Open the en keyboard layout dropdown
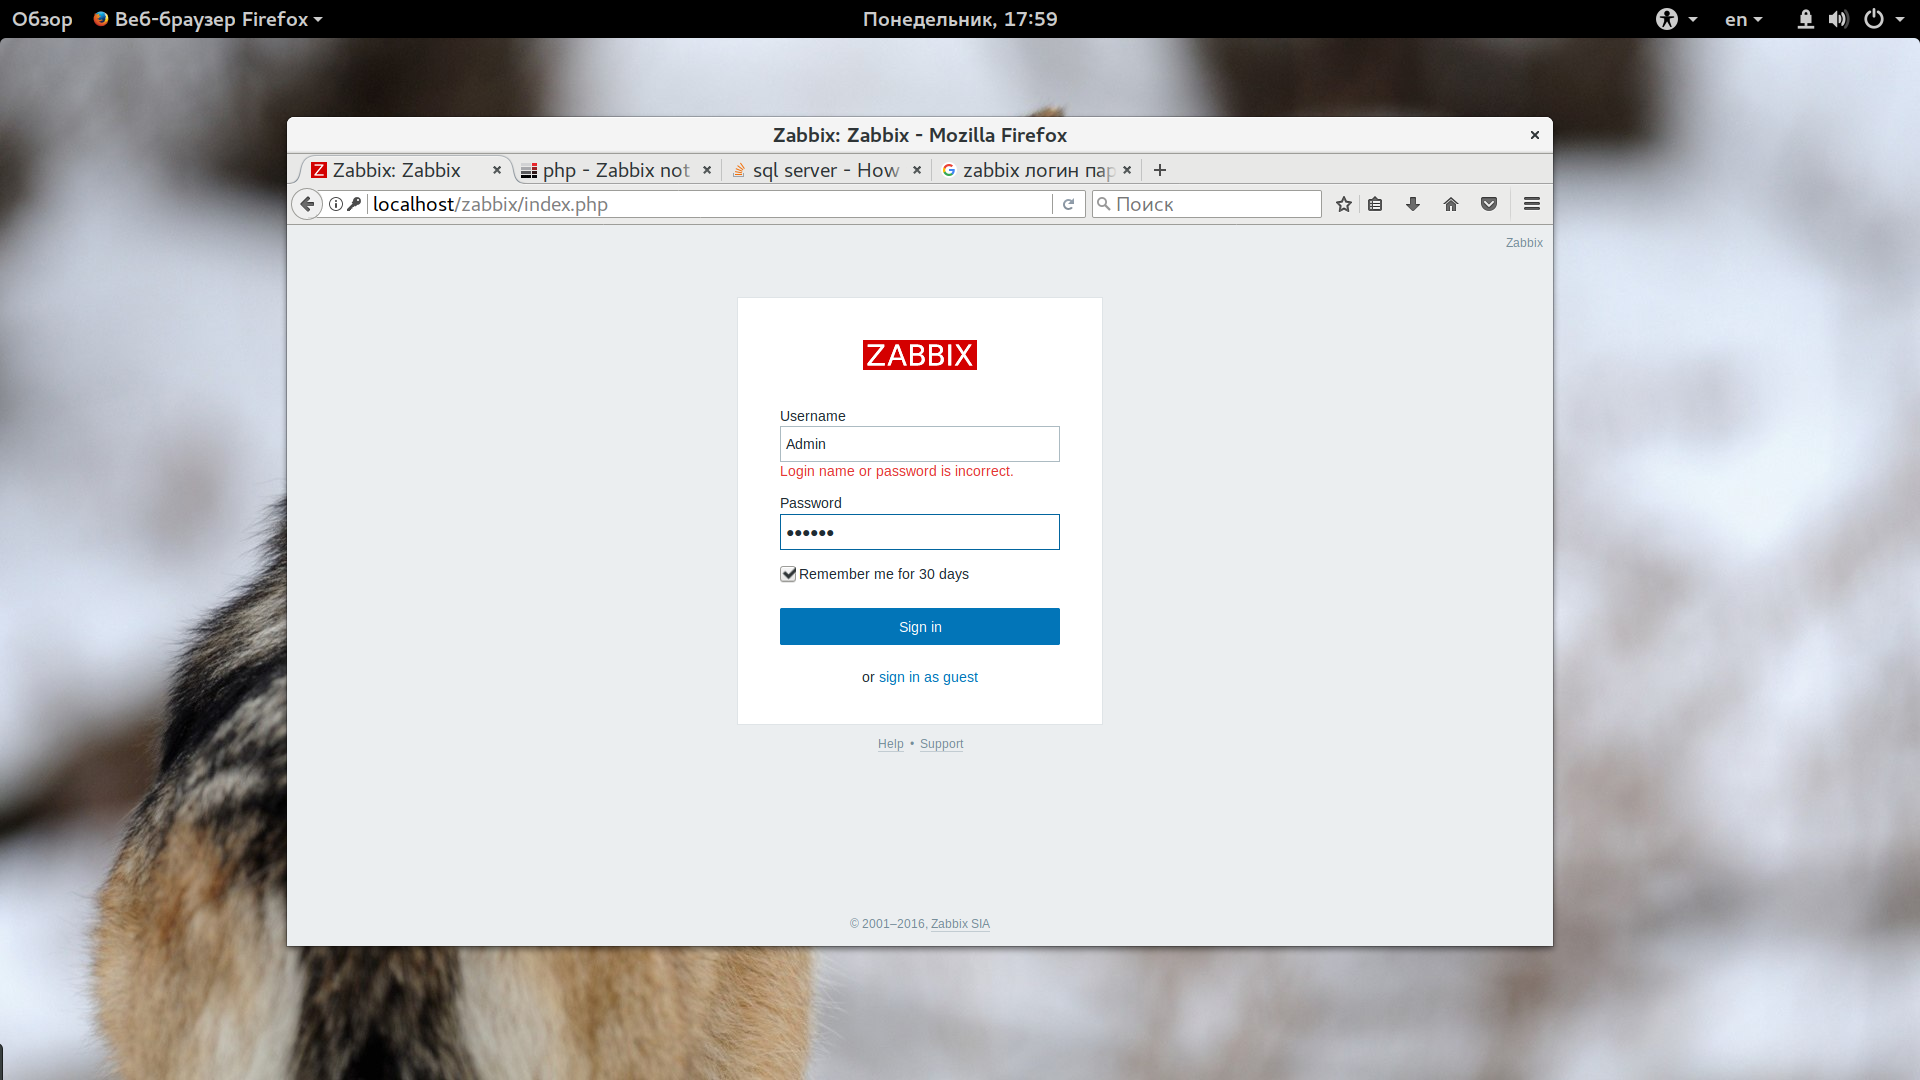The width and height of the screenshot is (1920, 1080). point(1744,19)
